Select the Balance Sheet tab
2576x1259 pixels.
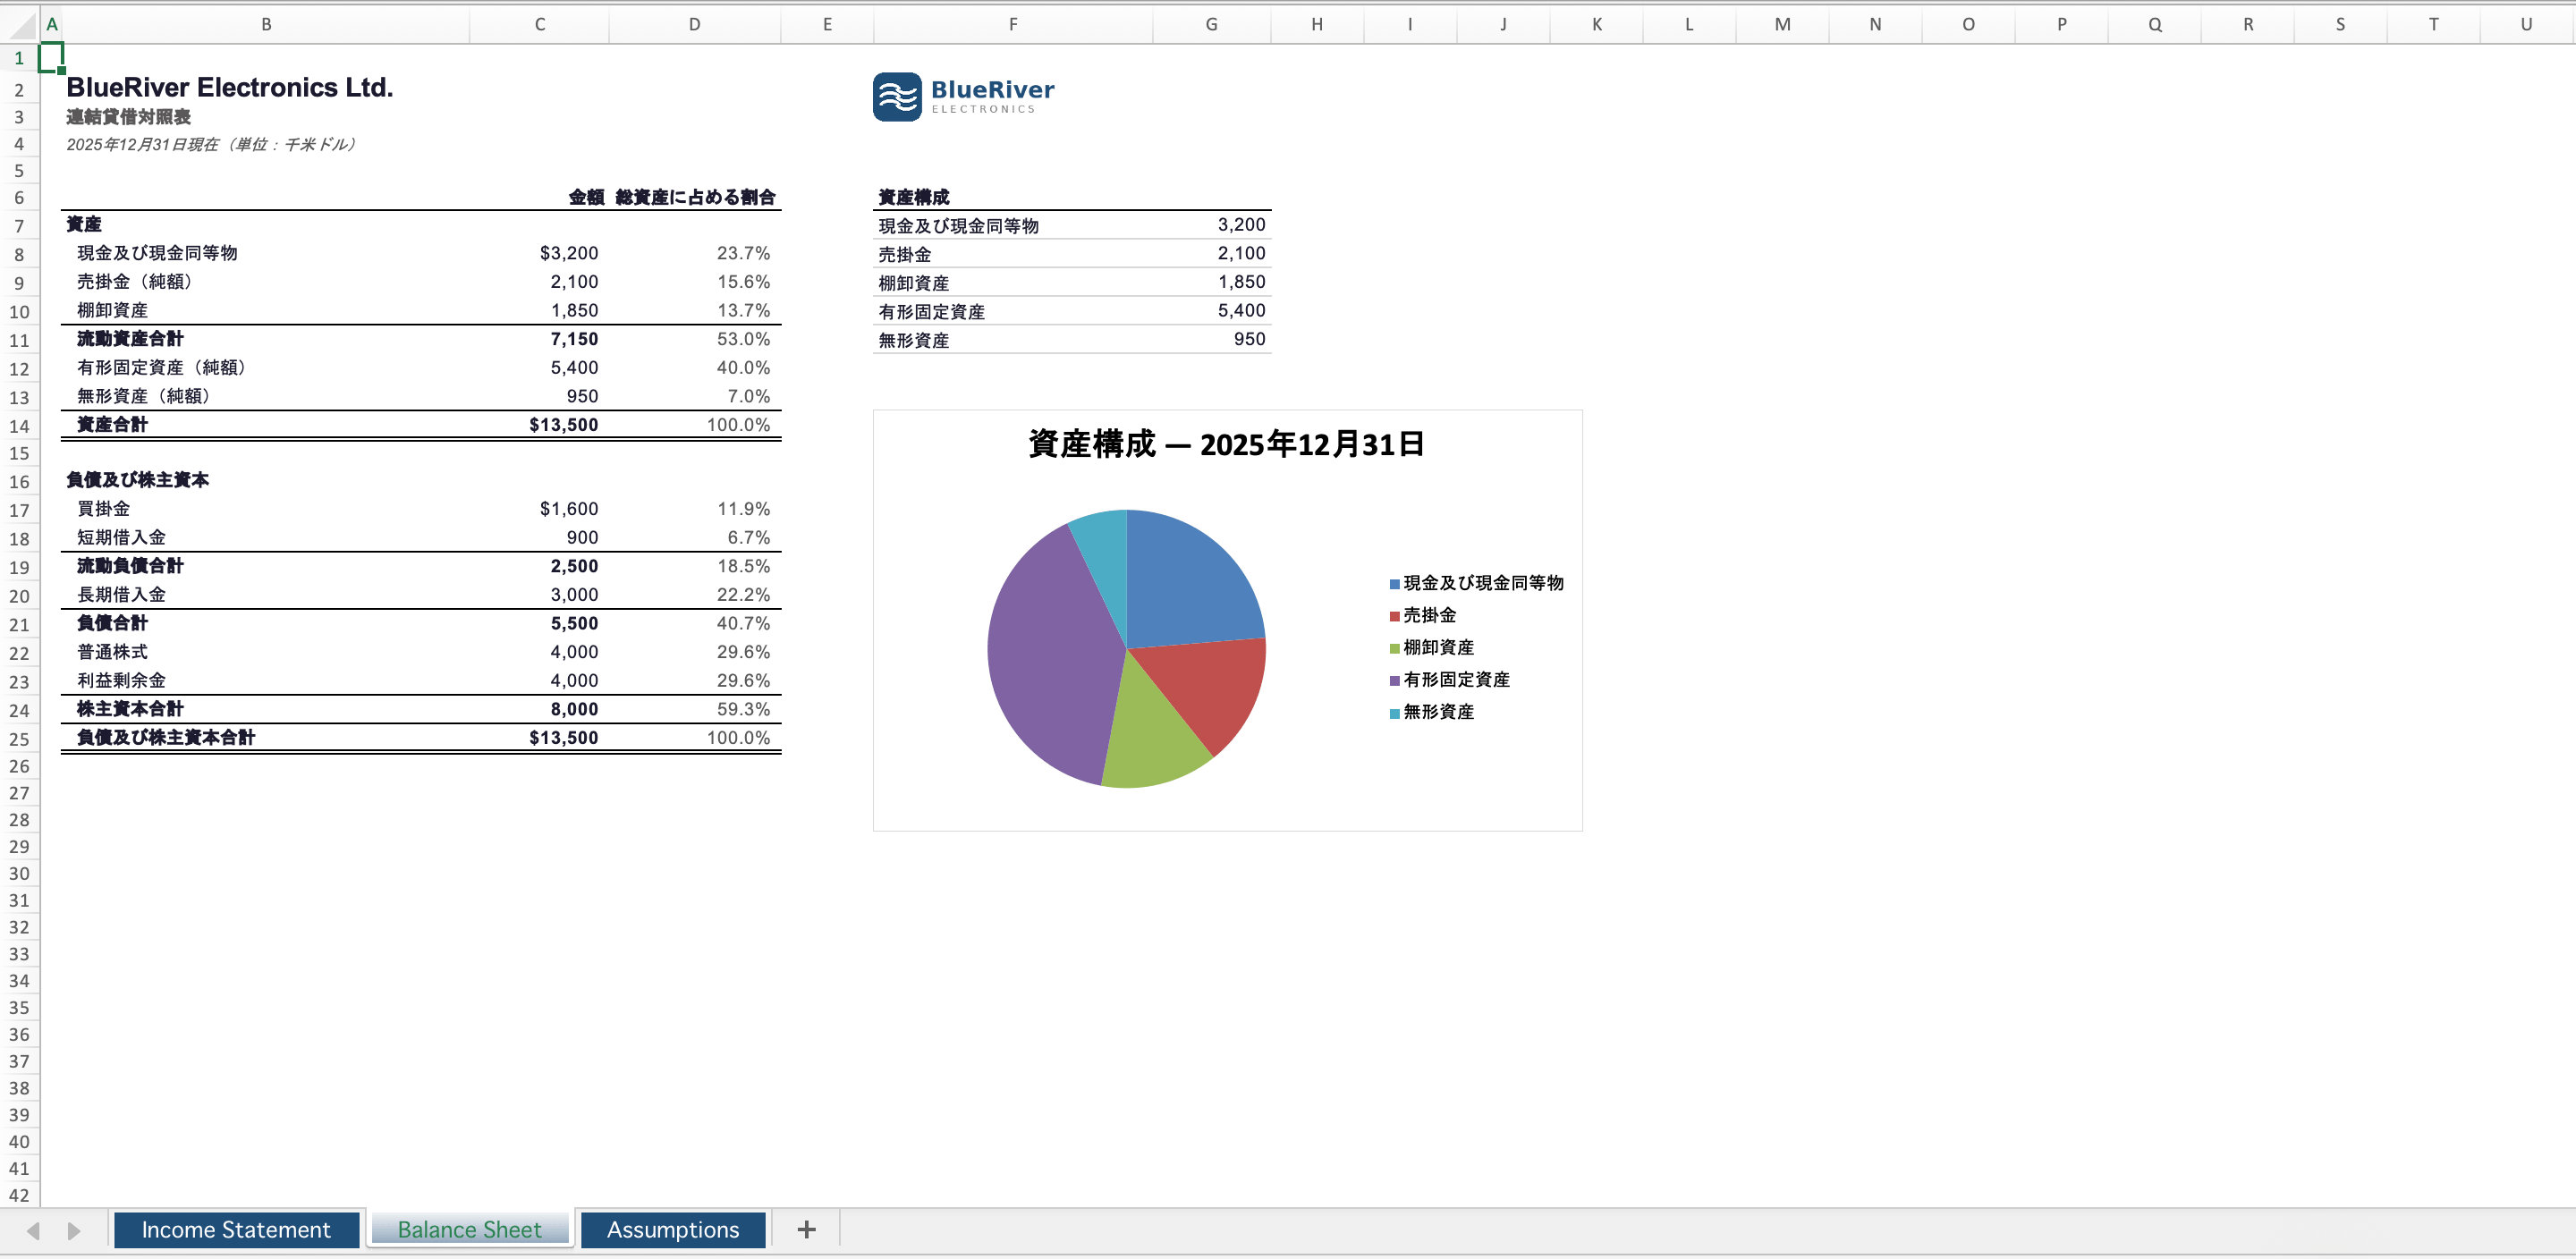[469, 1229]
